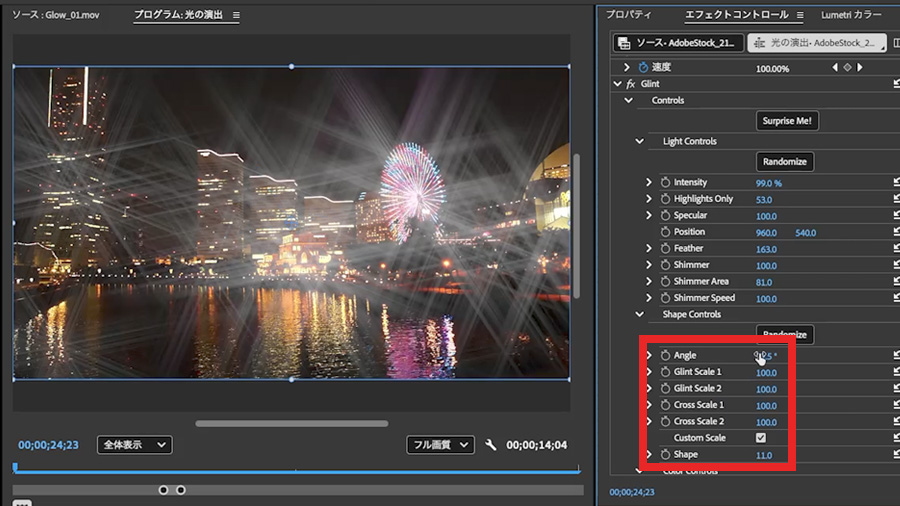Collapse the Shape Controls group
900x506 pixels.
639,314
